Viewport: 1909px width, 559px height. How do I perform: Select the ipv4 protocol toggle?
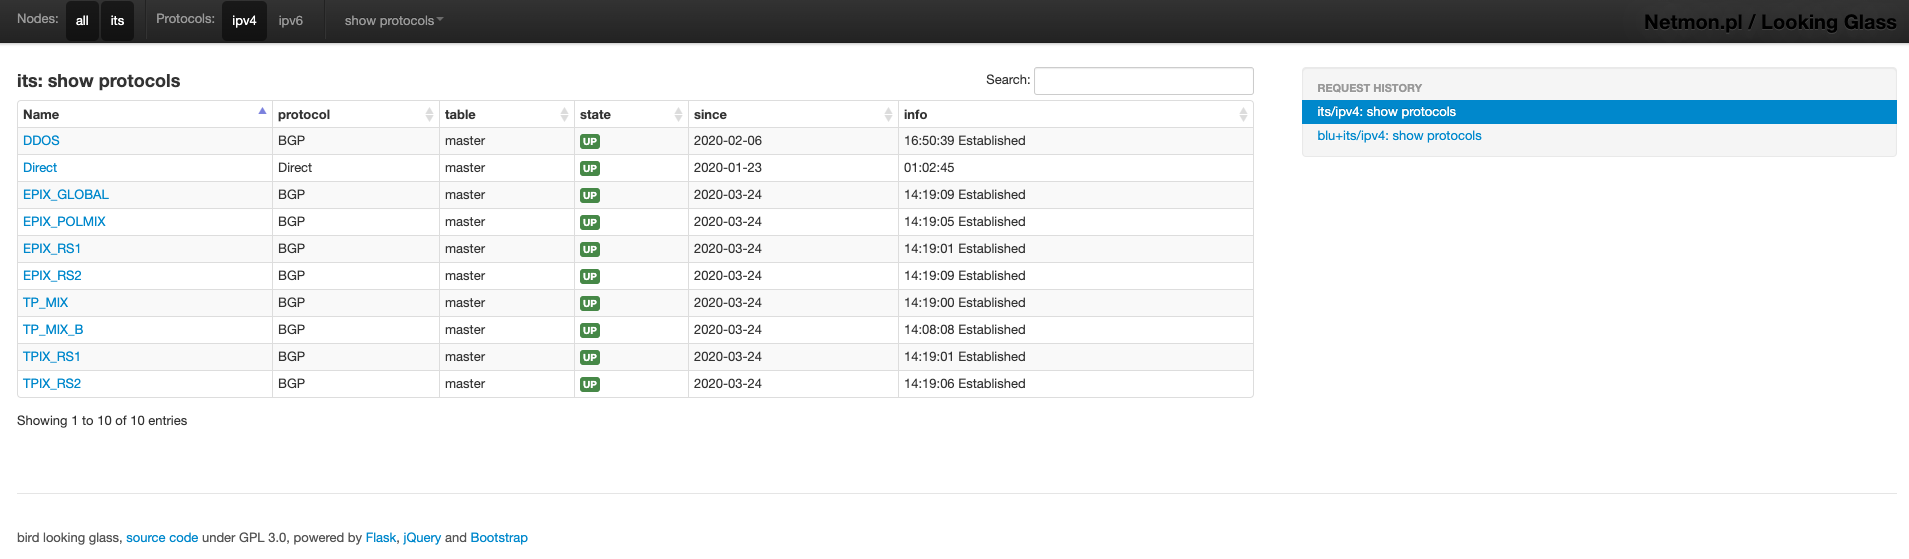244,21
